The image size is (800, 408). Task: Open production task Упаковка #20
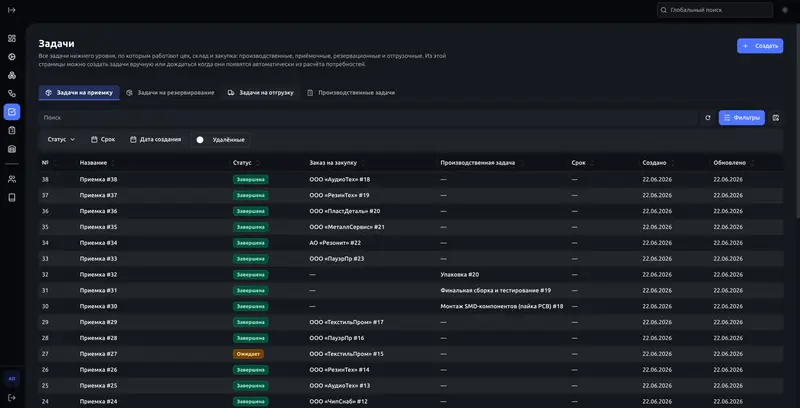[460, 274]
